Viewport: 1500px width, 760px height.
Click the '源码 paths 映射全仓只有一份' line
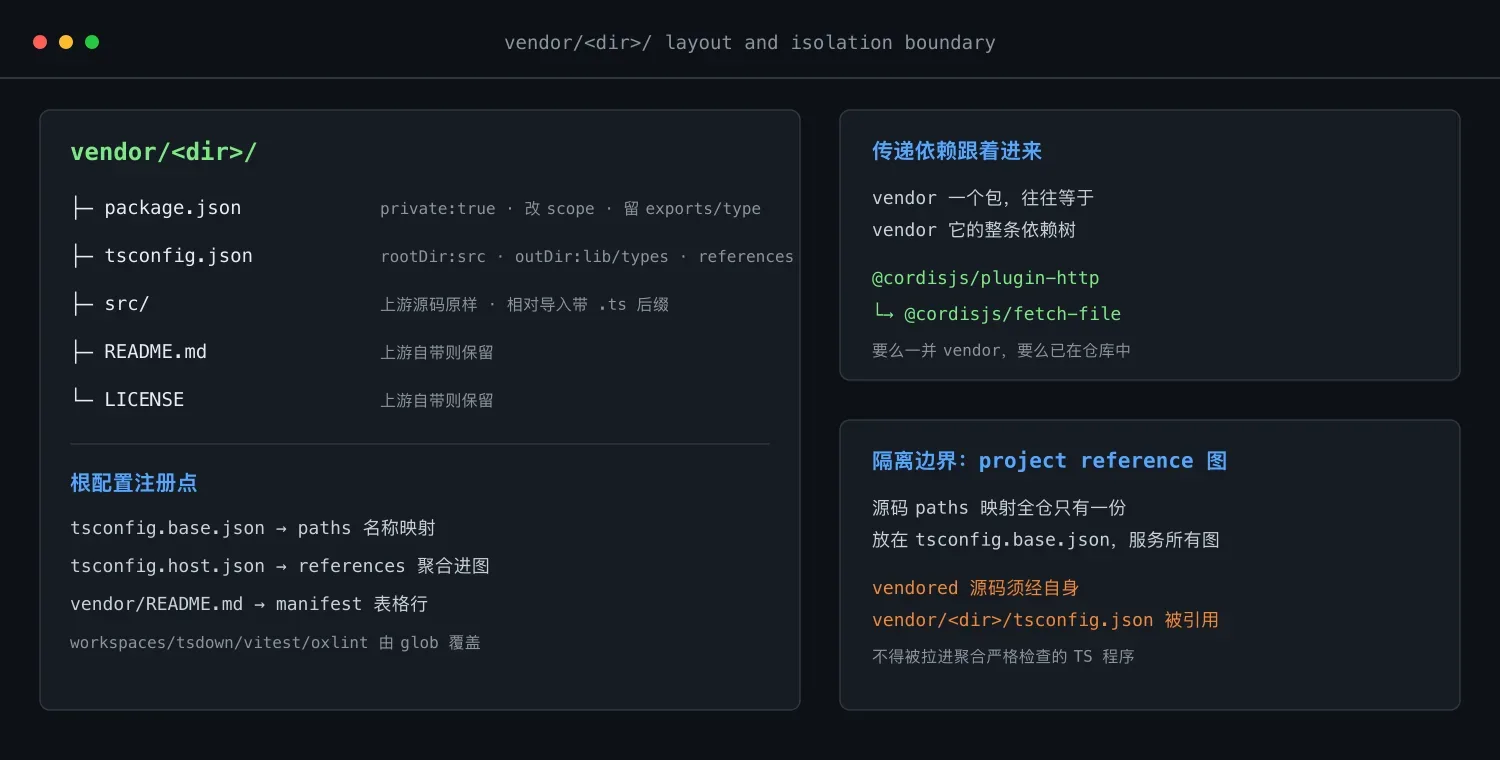tap(999, 508)
